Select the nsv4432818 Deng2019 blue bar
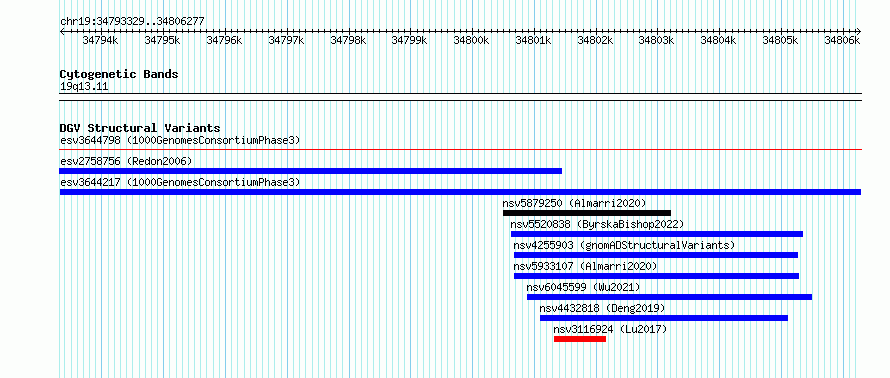 point(664,318)
